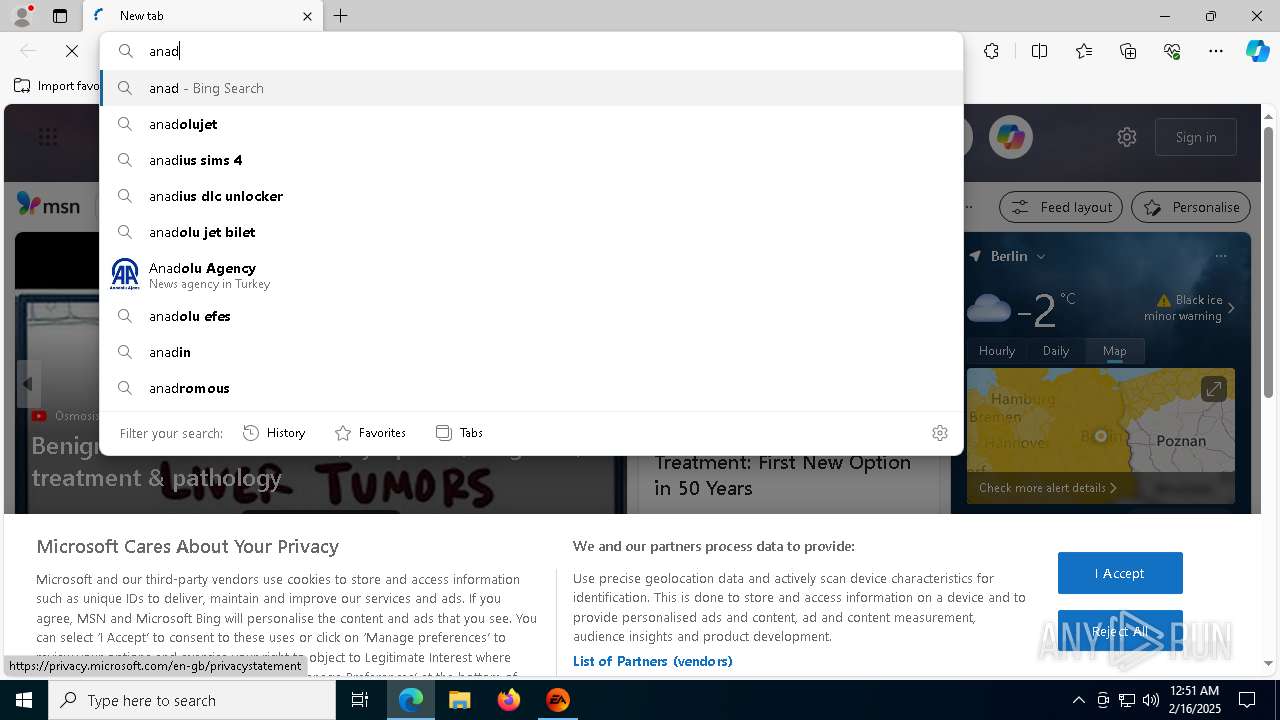Open the notification center icon
1280x720 pixels.
(1247, 700)
